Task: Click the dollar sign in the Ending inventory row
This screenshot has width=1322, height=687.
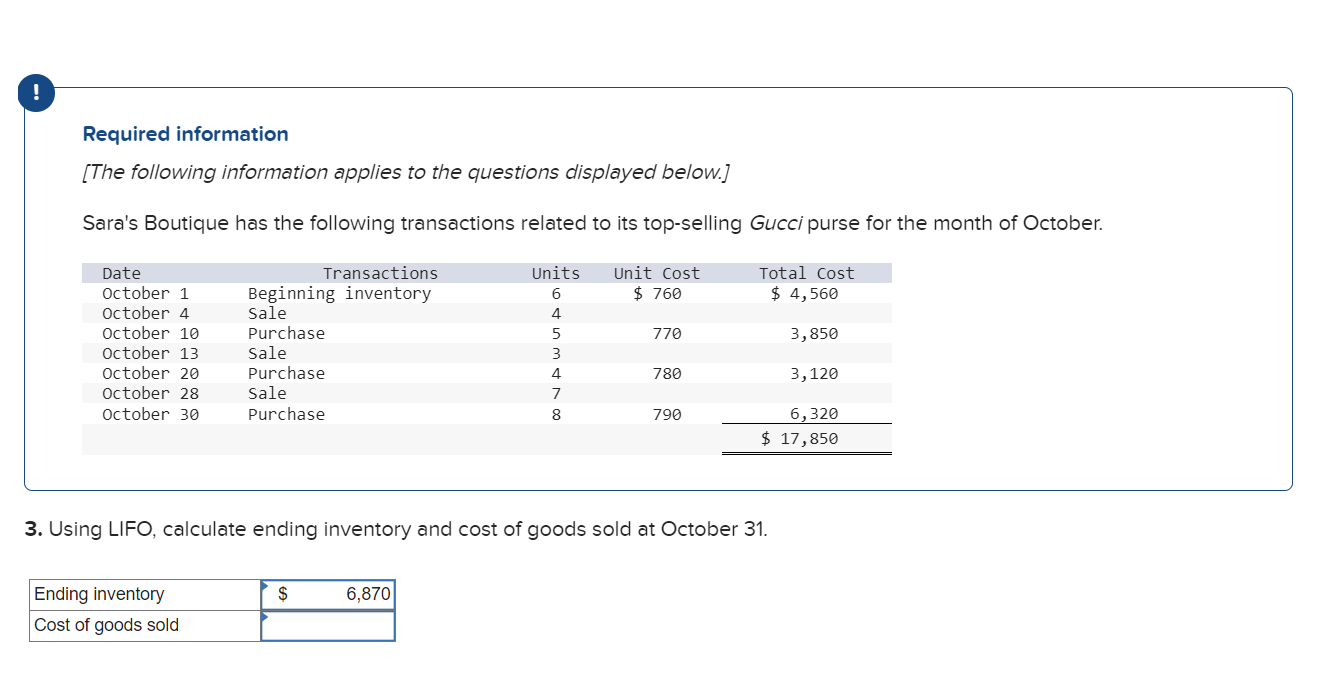Action: pyautogui.click(x=284, y=594)
